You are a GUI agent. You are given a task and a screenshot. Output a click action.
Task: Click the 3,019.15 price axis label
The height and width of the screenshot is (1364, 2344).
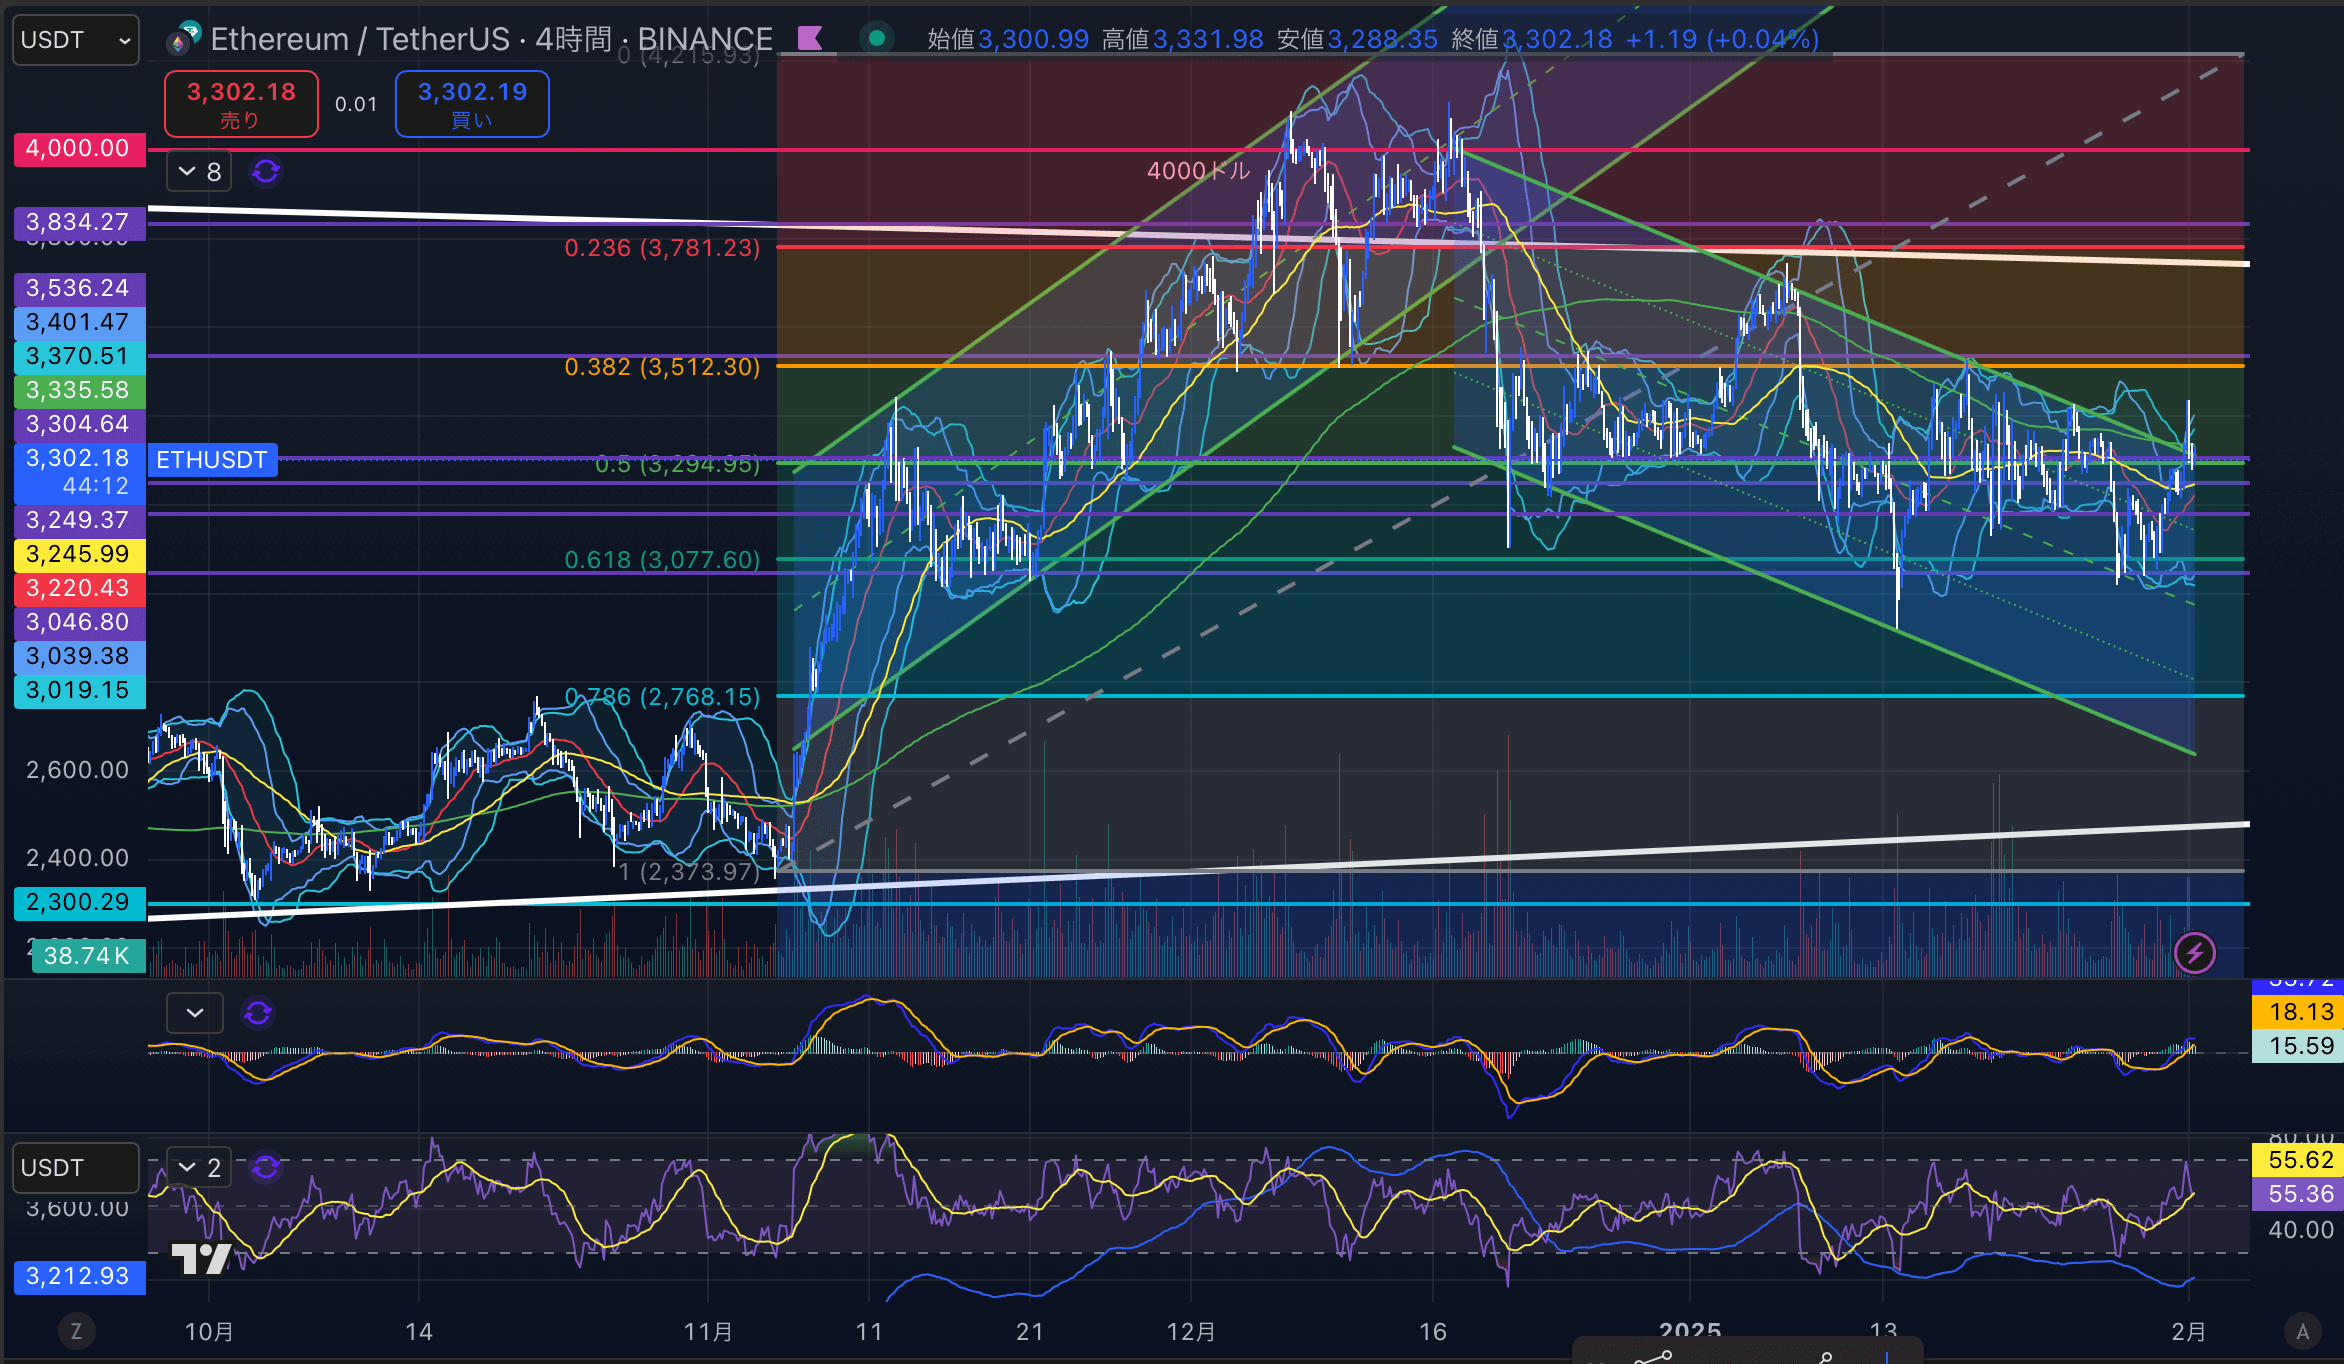click(x=79, y=691)
